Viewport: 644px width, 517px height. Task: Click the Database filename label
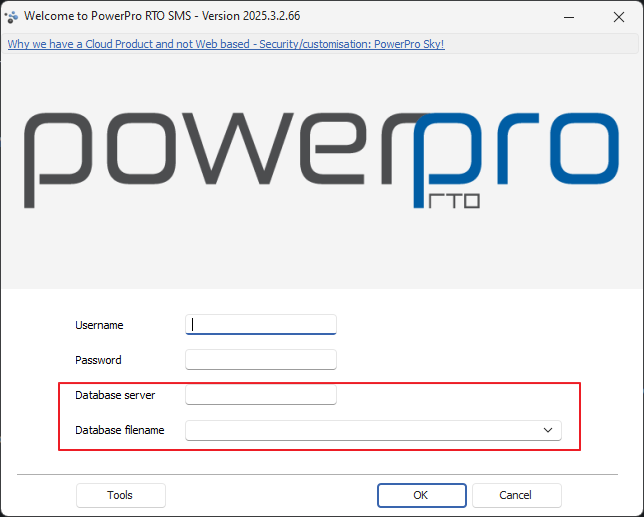pos(120,430)
